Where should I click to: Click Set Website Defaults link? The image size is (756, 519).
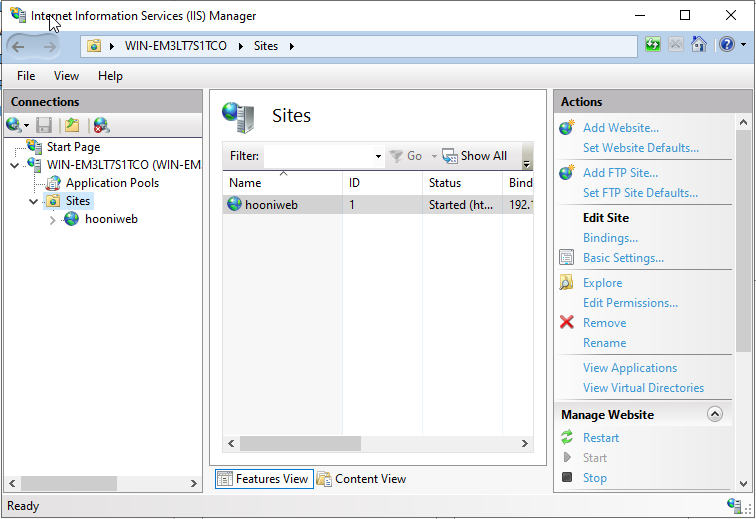tap(641, 148)
